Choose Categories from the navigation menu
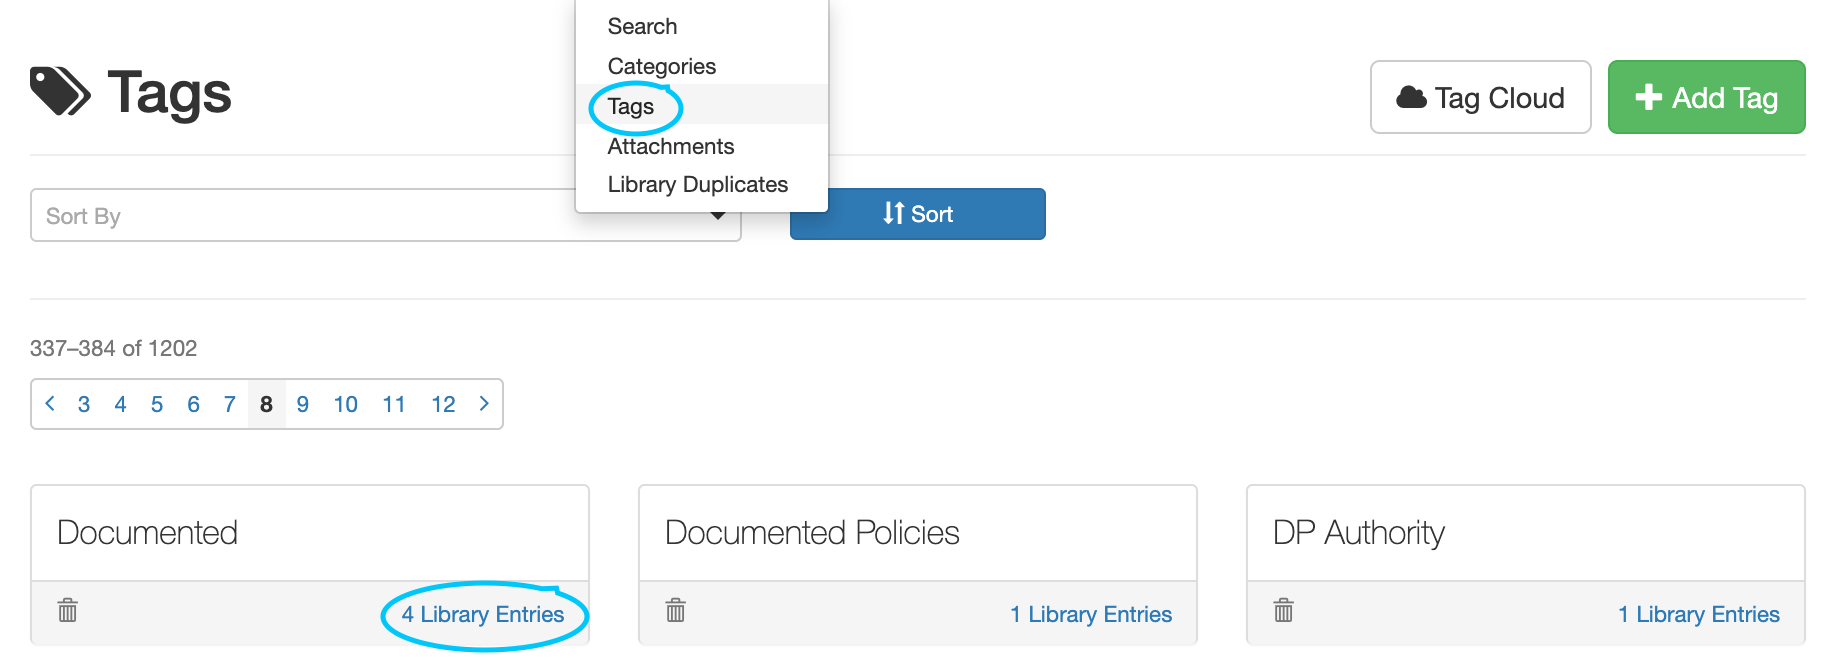1824x666 pixels. pos(661,66)
